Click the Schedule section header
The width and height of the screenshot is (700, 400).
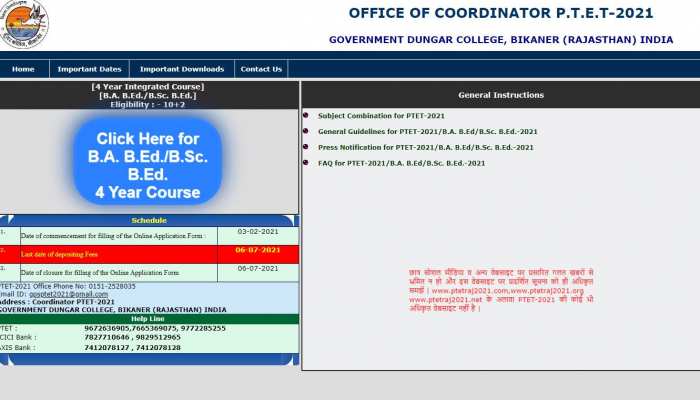coord(148,220)
